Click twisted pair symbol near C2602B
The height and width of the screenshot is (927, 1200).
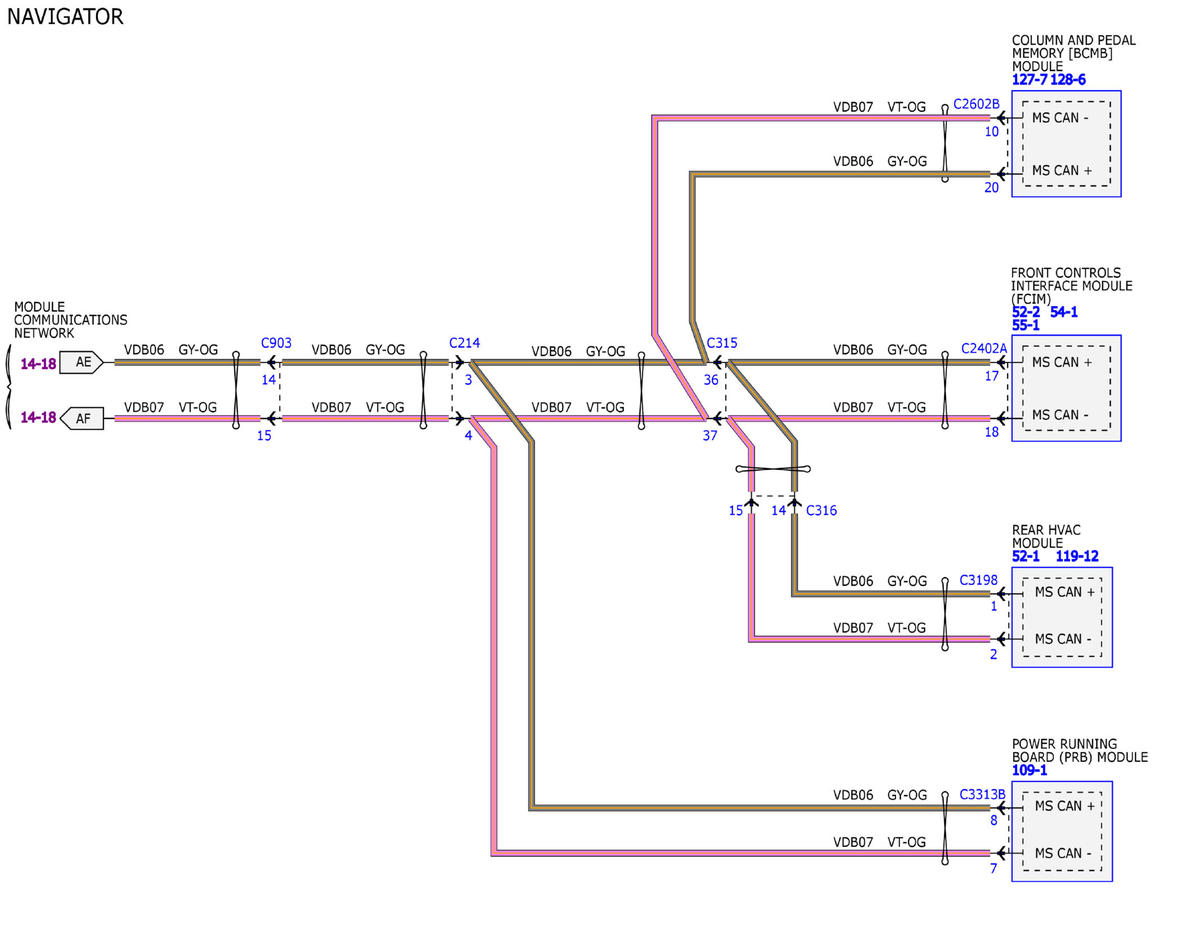[945, 144]
